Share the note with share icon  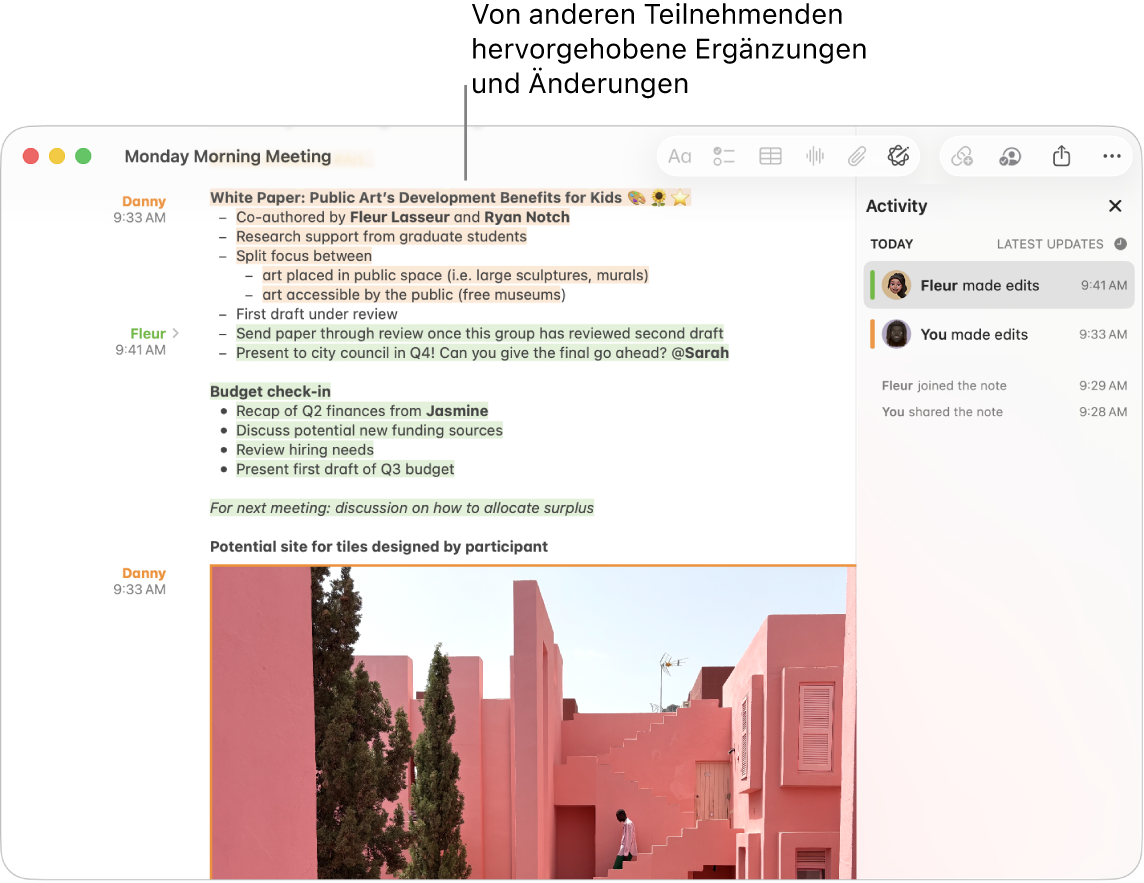point(1062,155)
